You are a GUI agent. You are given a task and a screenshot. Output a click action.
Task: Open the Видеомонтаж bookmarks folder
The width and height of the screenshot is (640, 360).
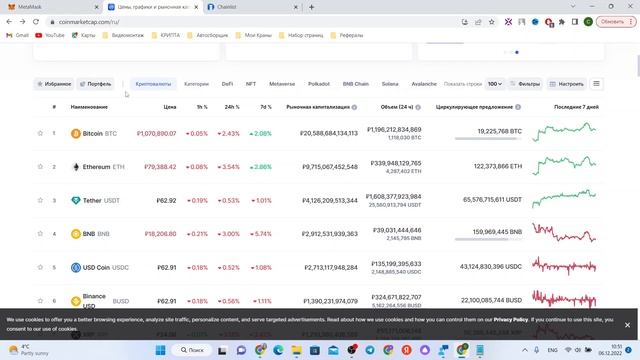click(x=123, y=36)
